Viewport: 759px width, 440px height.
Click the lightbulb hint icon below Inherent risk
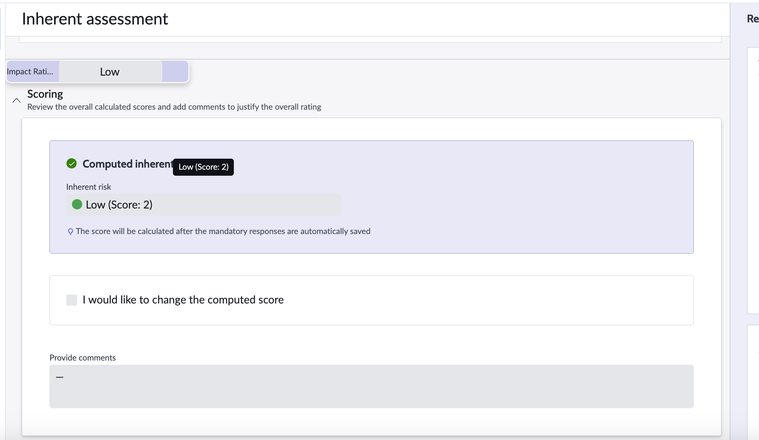[x=70, y=231]
